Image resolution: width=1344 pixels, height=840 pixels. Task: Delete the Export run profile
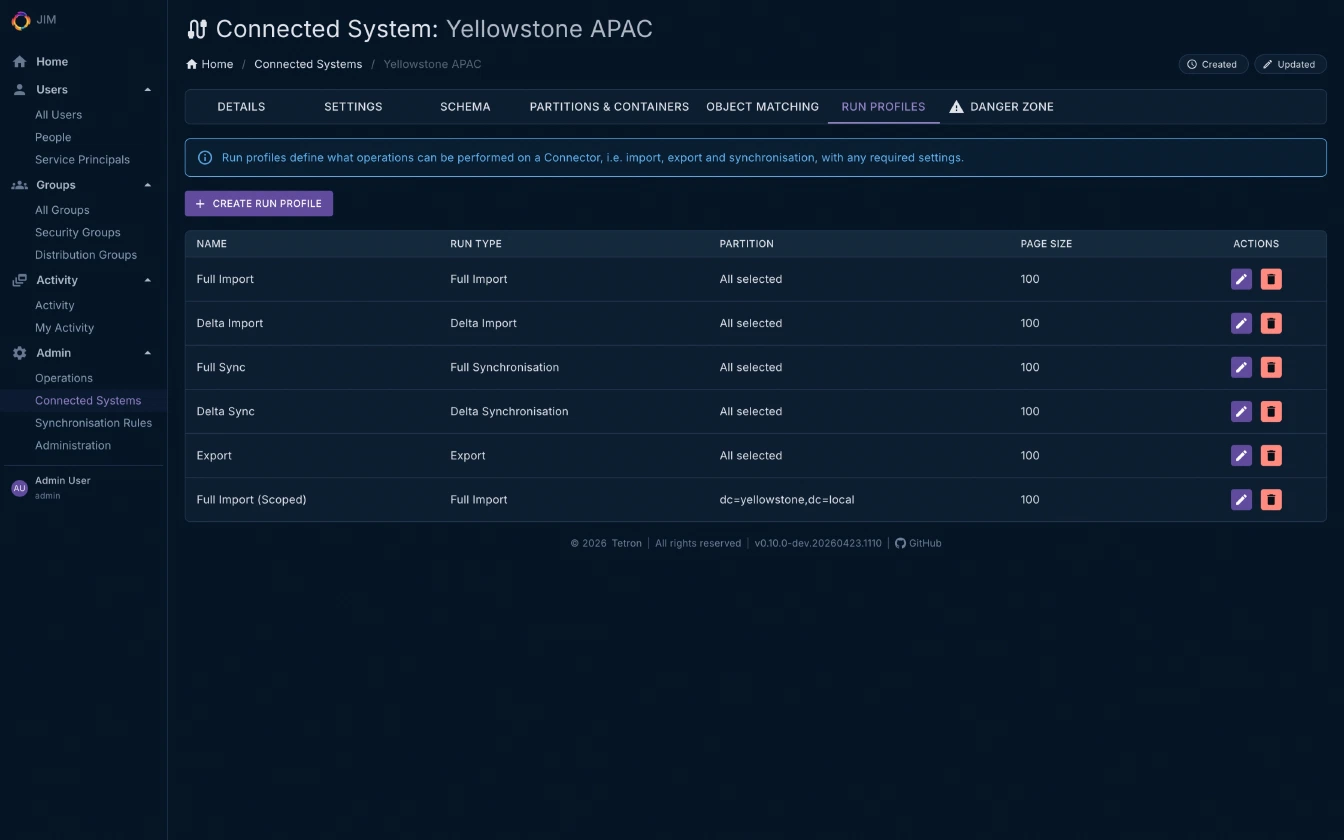pyautogui.click(x=1271, y=455)
